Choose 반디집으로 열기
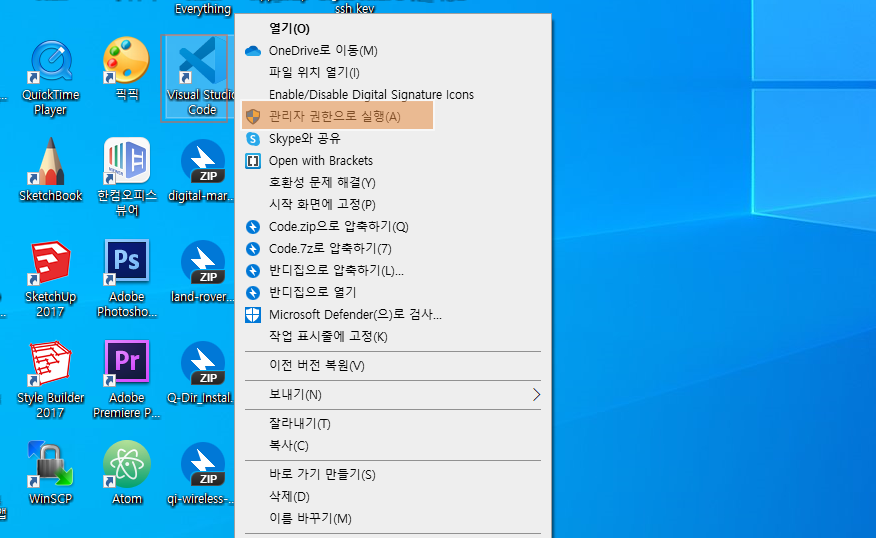Viewport: 876px width, 538px height. coord(393,292)
